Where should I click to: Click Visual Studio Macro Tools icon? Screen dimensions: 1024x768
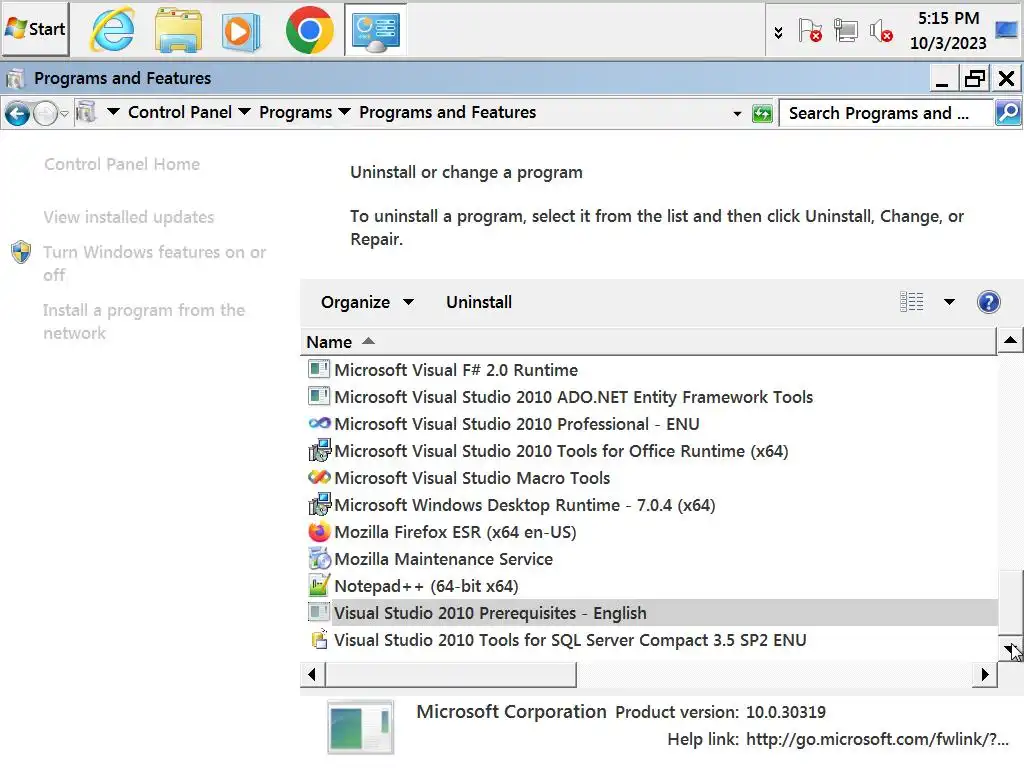pos(319,477)
